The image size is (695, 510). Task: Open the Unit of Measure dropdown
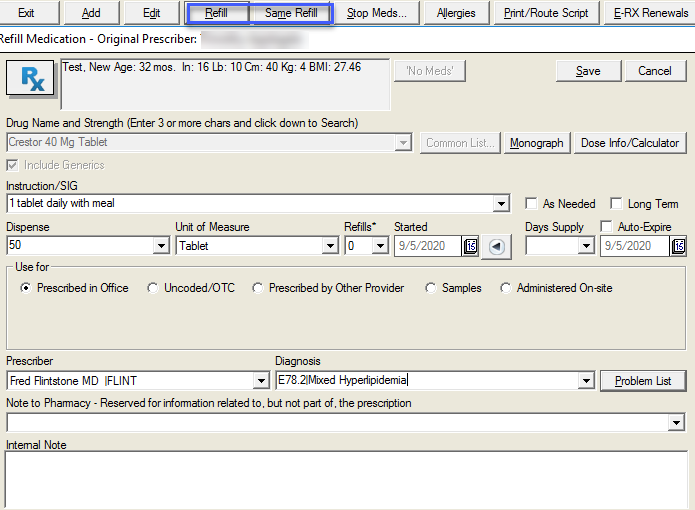coord(330,246)
